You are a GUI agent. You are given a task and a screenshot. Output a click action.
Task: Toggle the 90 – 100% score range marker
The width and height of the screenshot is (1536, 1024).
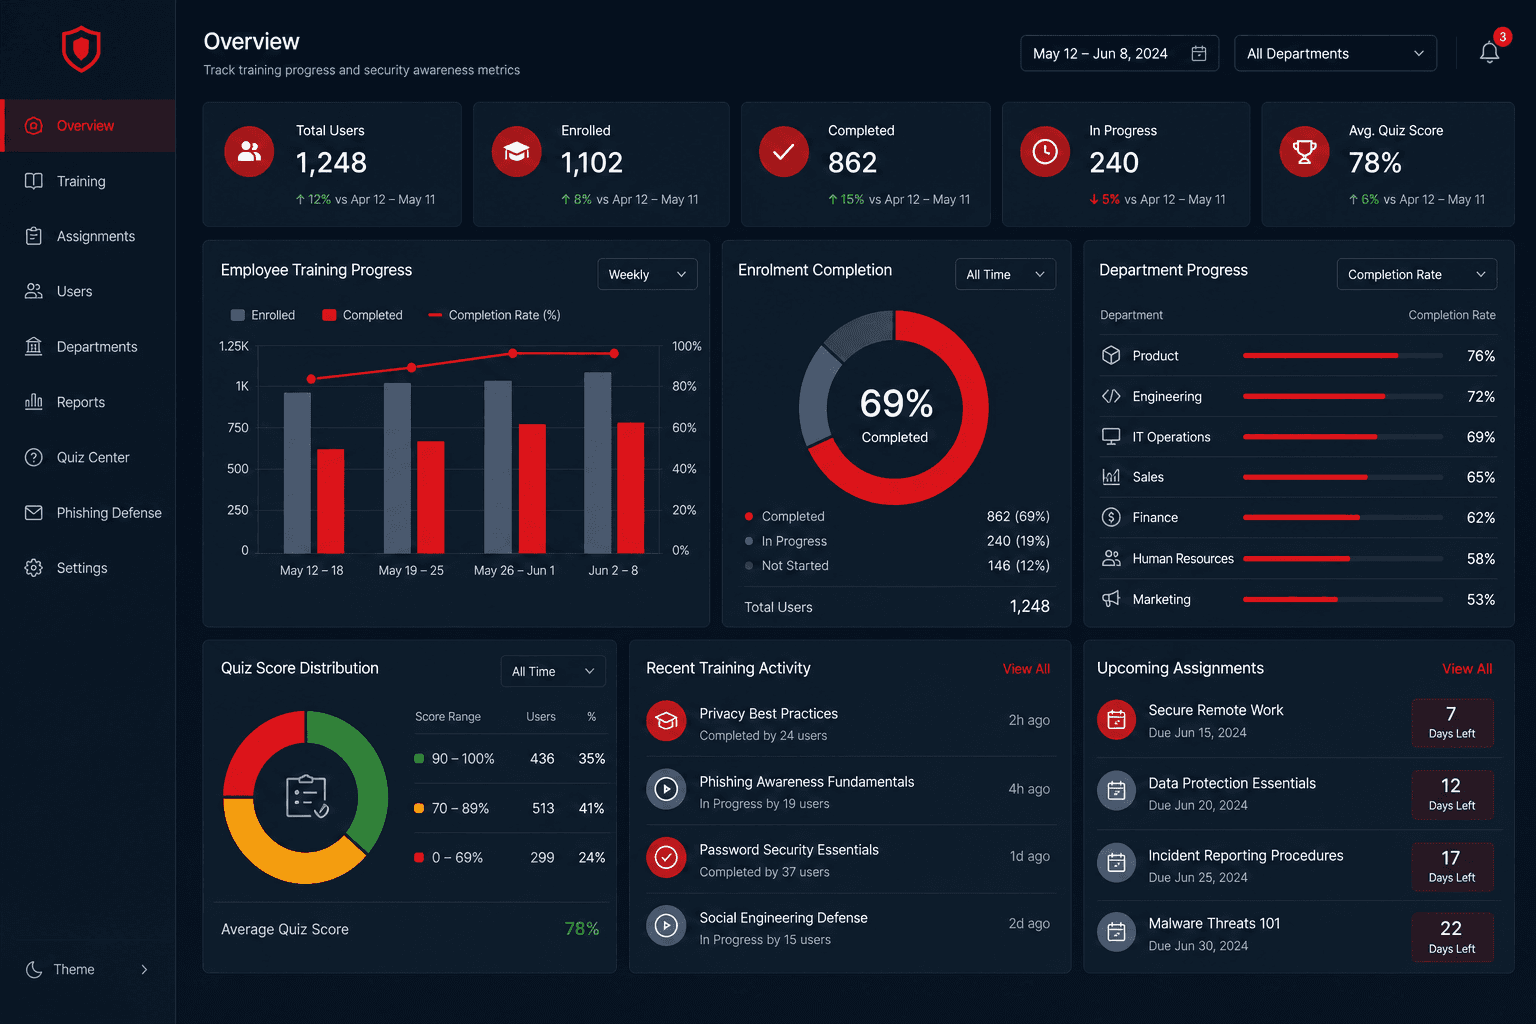click(419, 758)
